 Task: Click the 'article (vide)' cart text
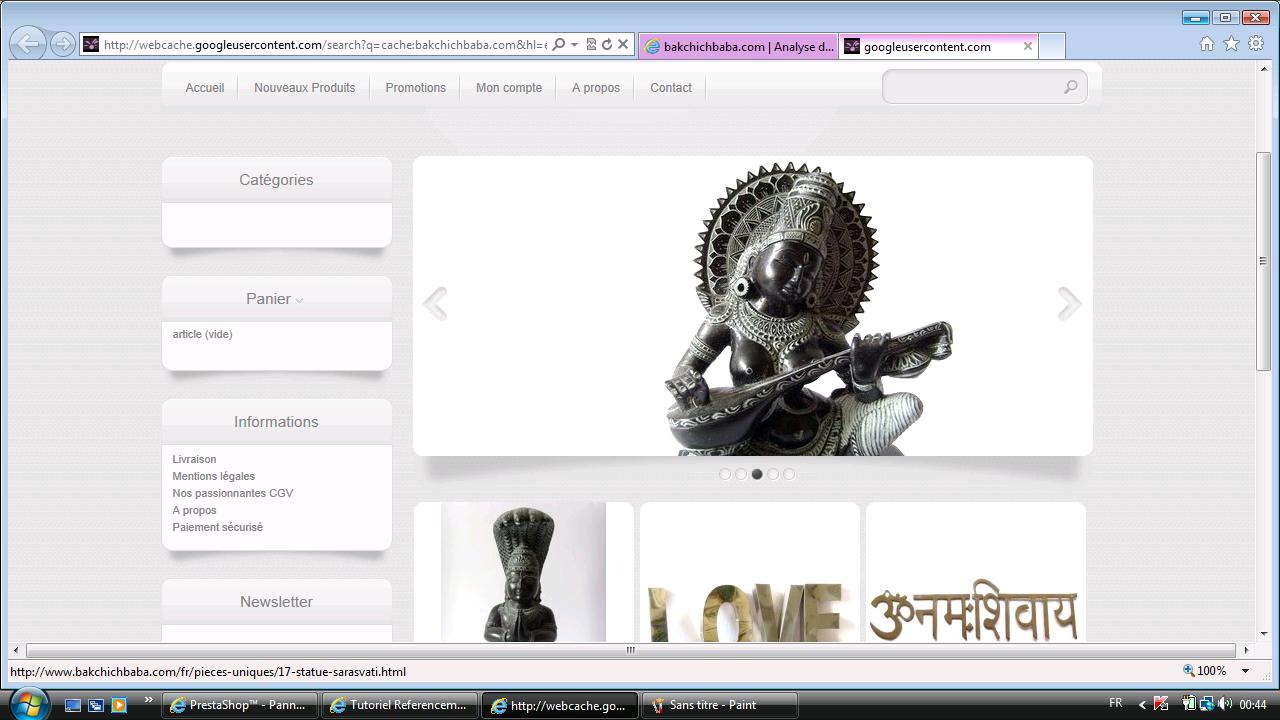pyautogui.click(x=202, y=334)
